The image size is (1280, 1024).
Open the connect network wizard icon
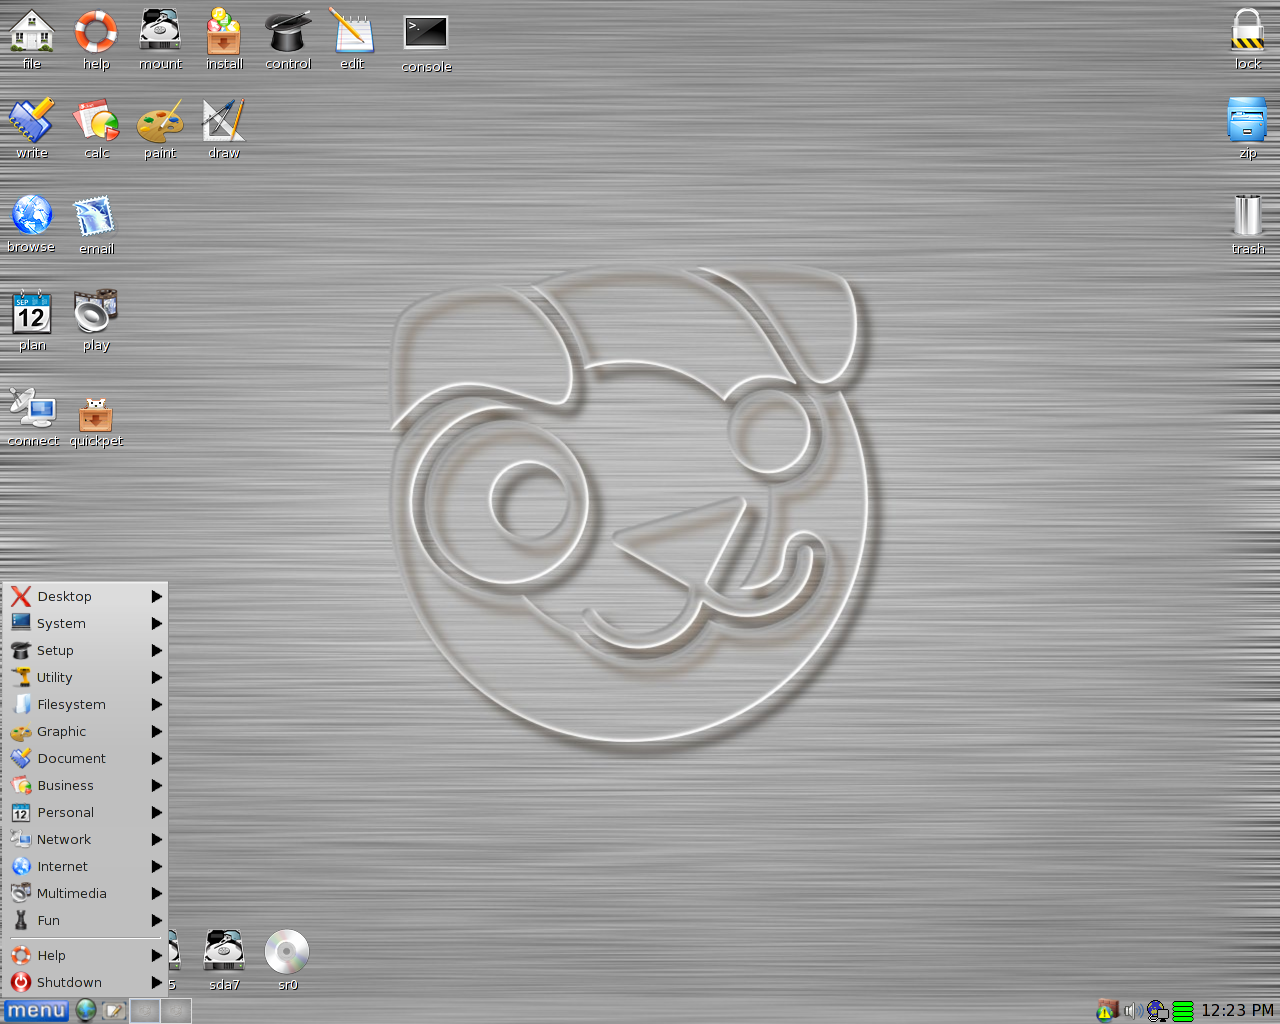coord(32,409)
